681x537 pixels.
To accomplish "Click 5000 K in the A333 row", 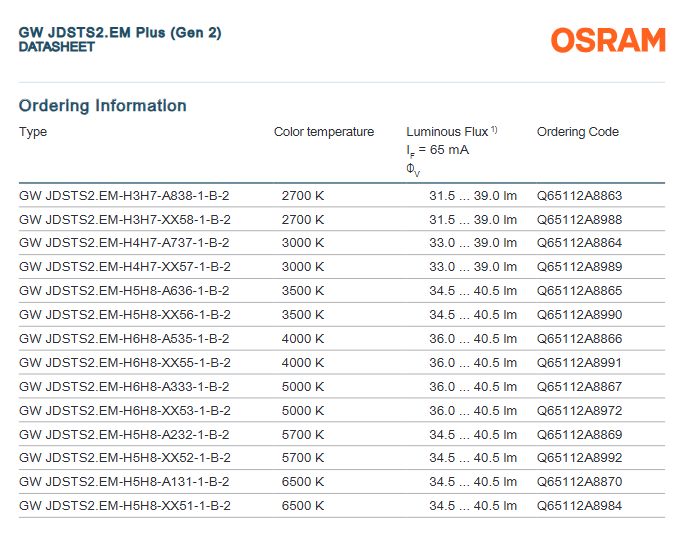I will pyautogui.click(x=303, y=386).
